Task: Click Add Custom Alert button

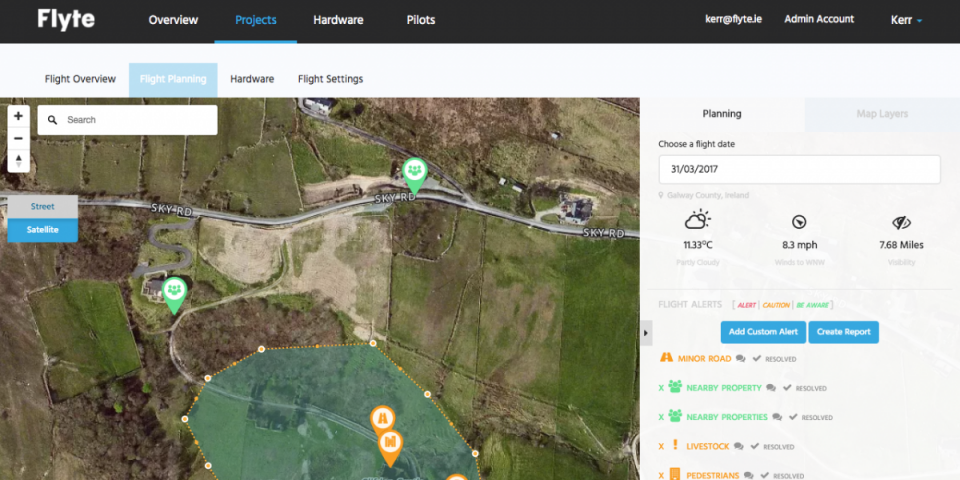Action: coord(763,332)
